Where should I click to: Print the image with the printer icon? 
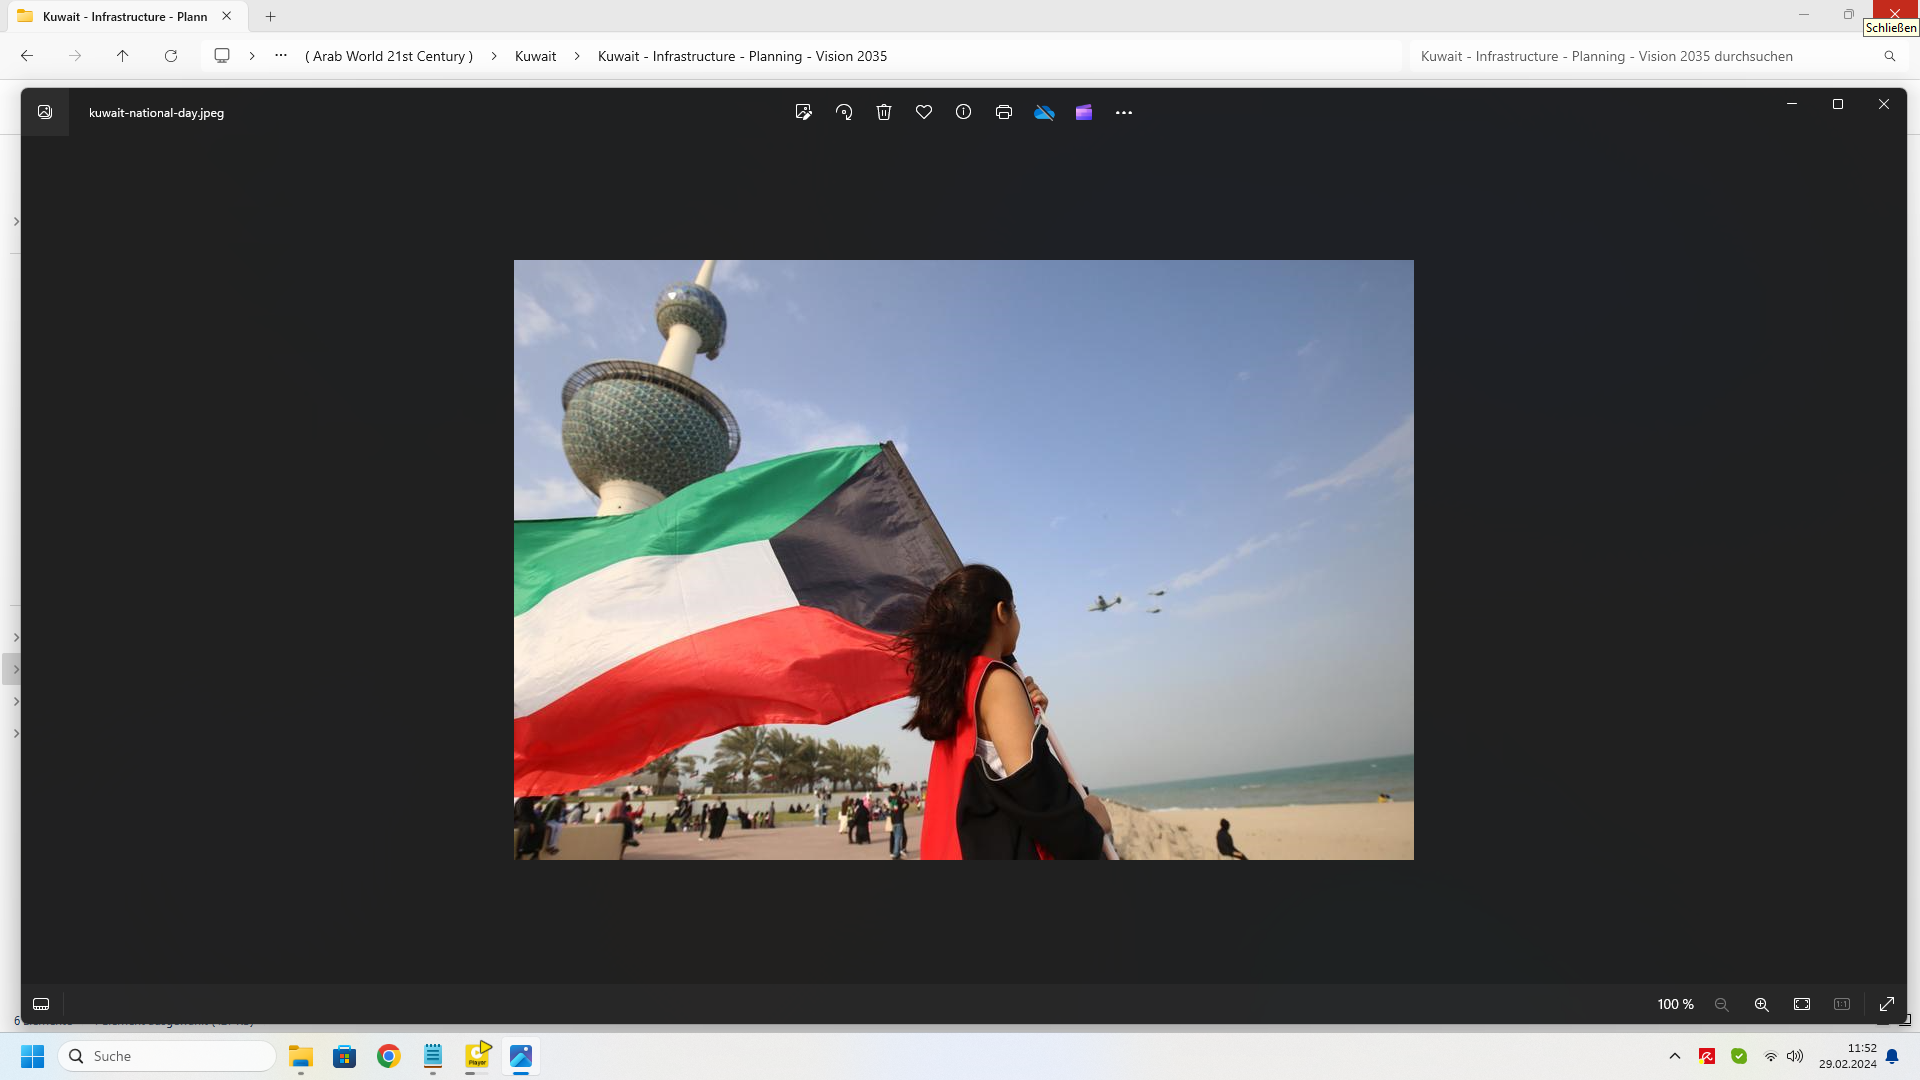[1004, 112]
